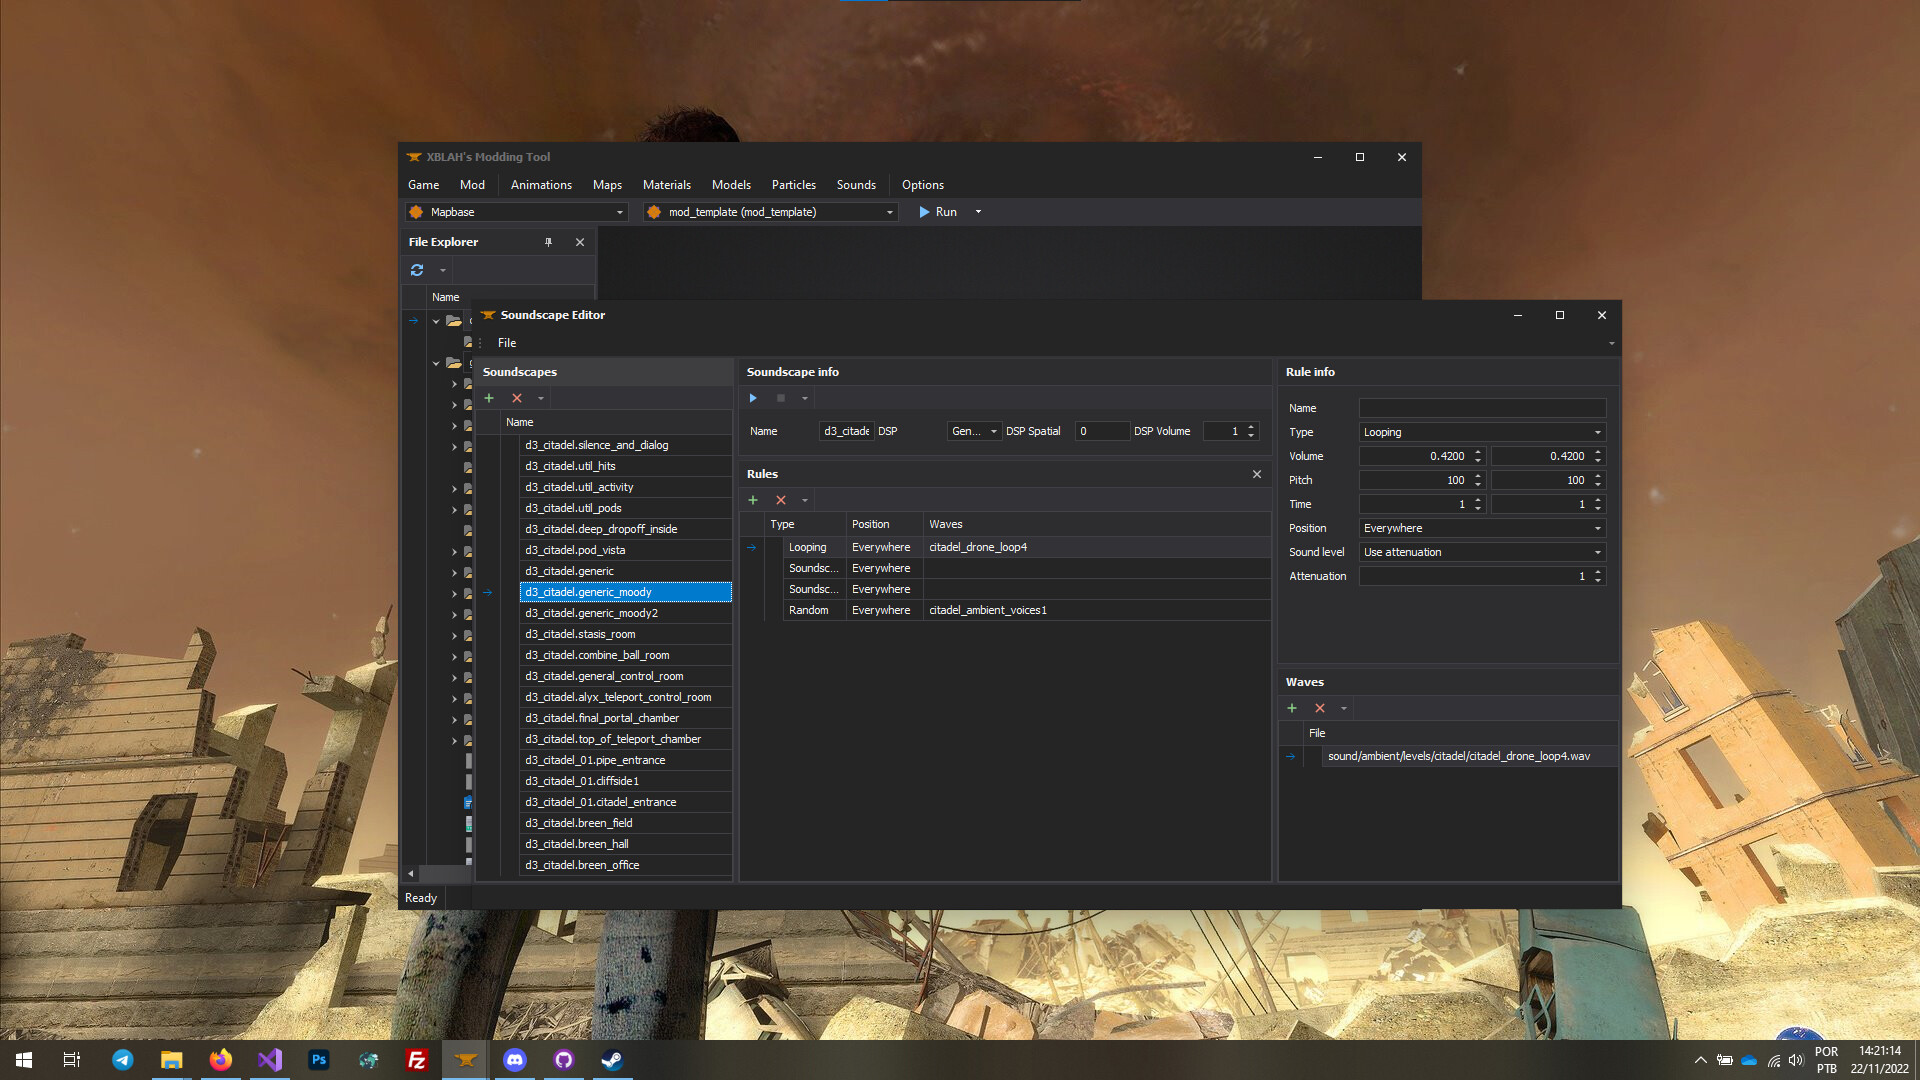Open FileZilla from the taskbar
Screen dimensions: 1920x1080
pyautogui.click(x=417, y=1059)
